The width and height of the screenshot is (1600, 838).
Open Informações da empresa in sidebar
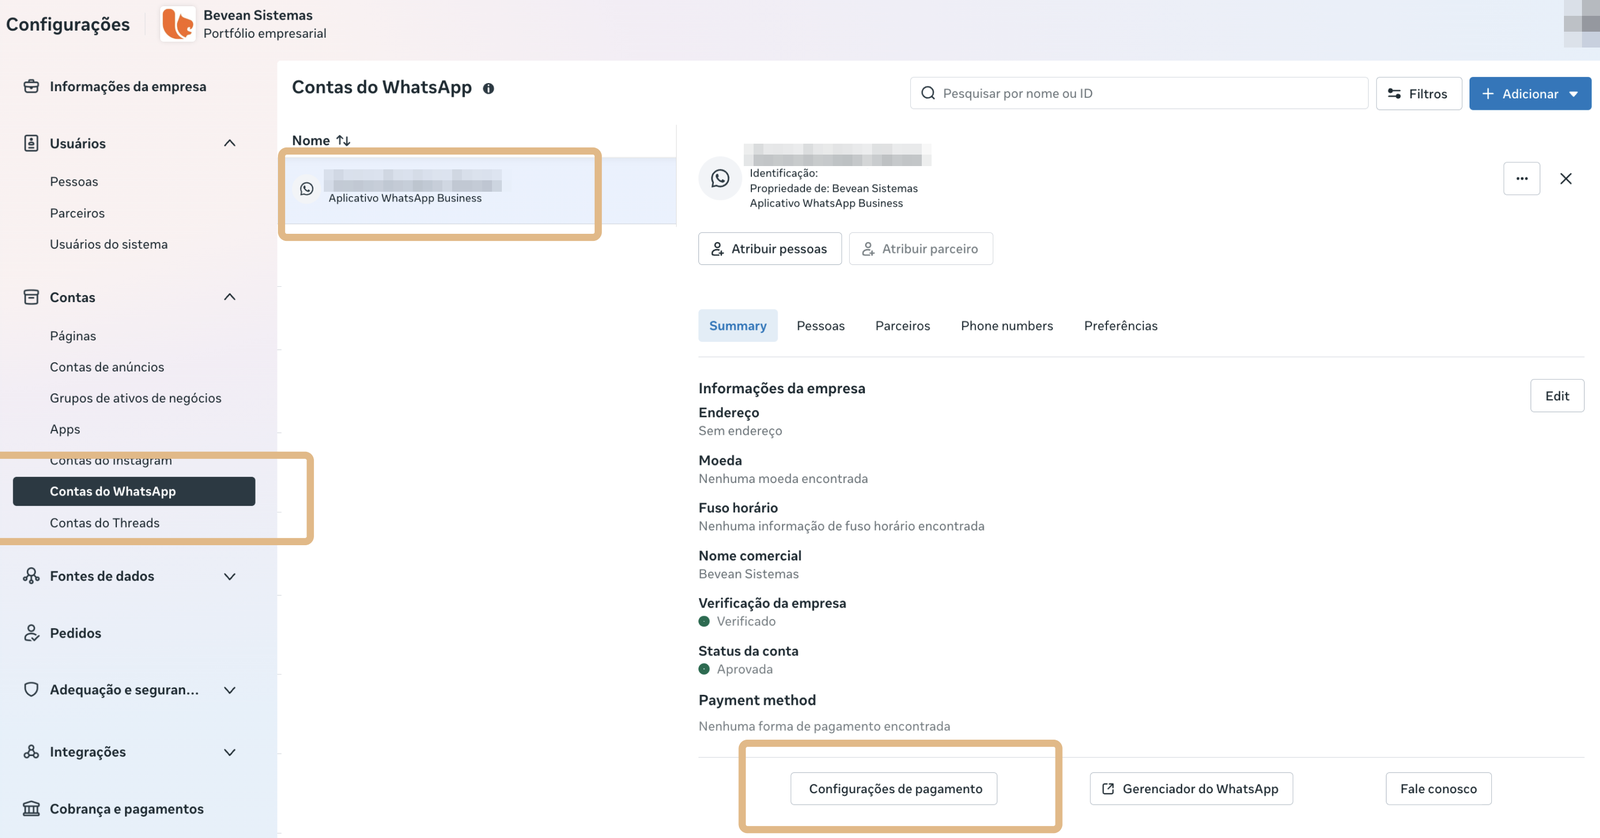tap(128, 87)
